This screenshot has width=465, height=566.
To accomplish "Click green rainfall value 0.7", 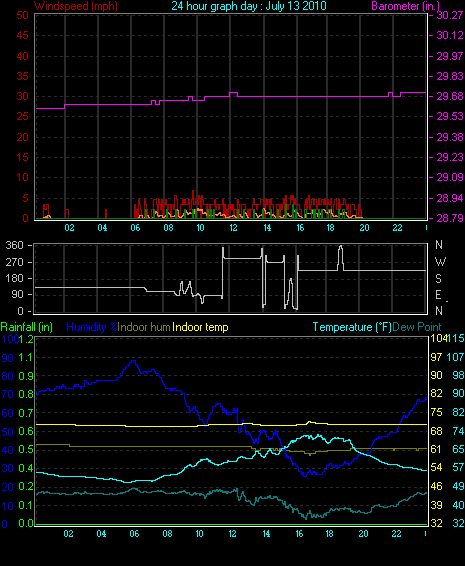I will point(26,413).
